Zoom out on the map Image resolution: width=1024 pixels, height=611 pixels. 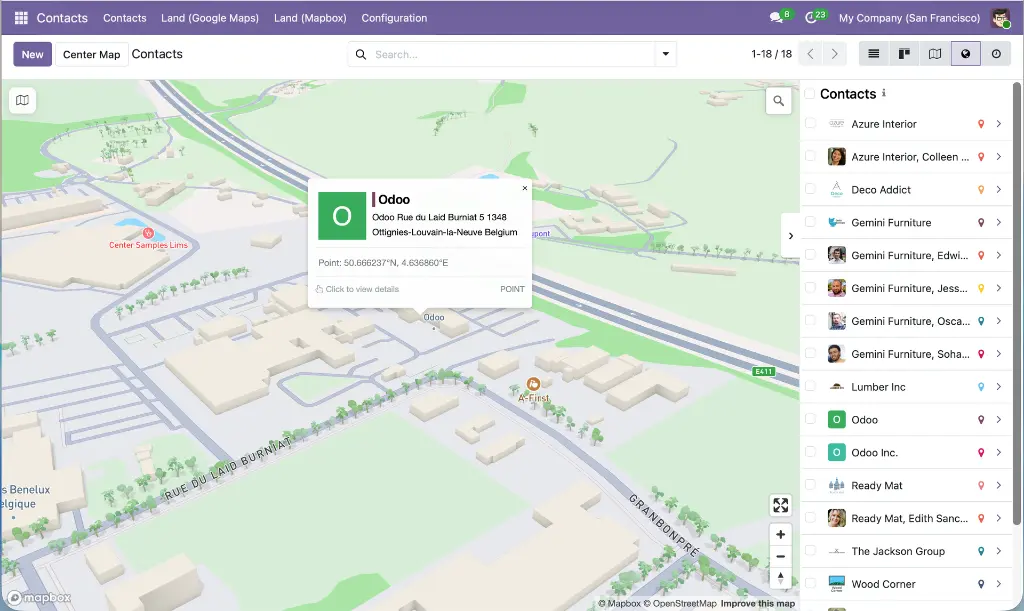(x=780, y=556)
